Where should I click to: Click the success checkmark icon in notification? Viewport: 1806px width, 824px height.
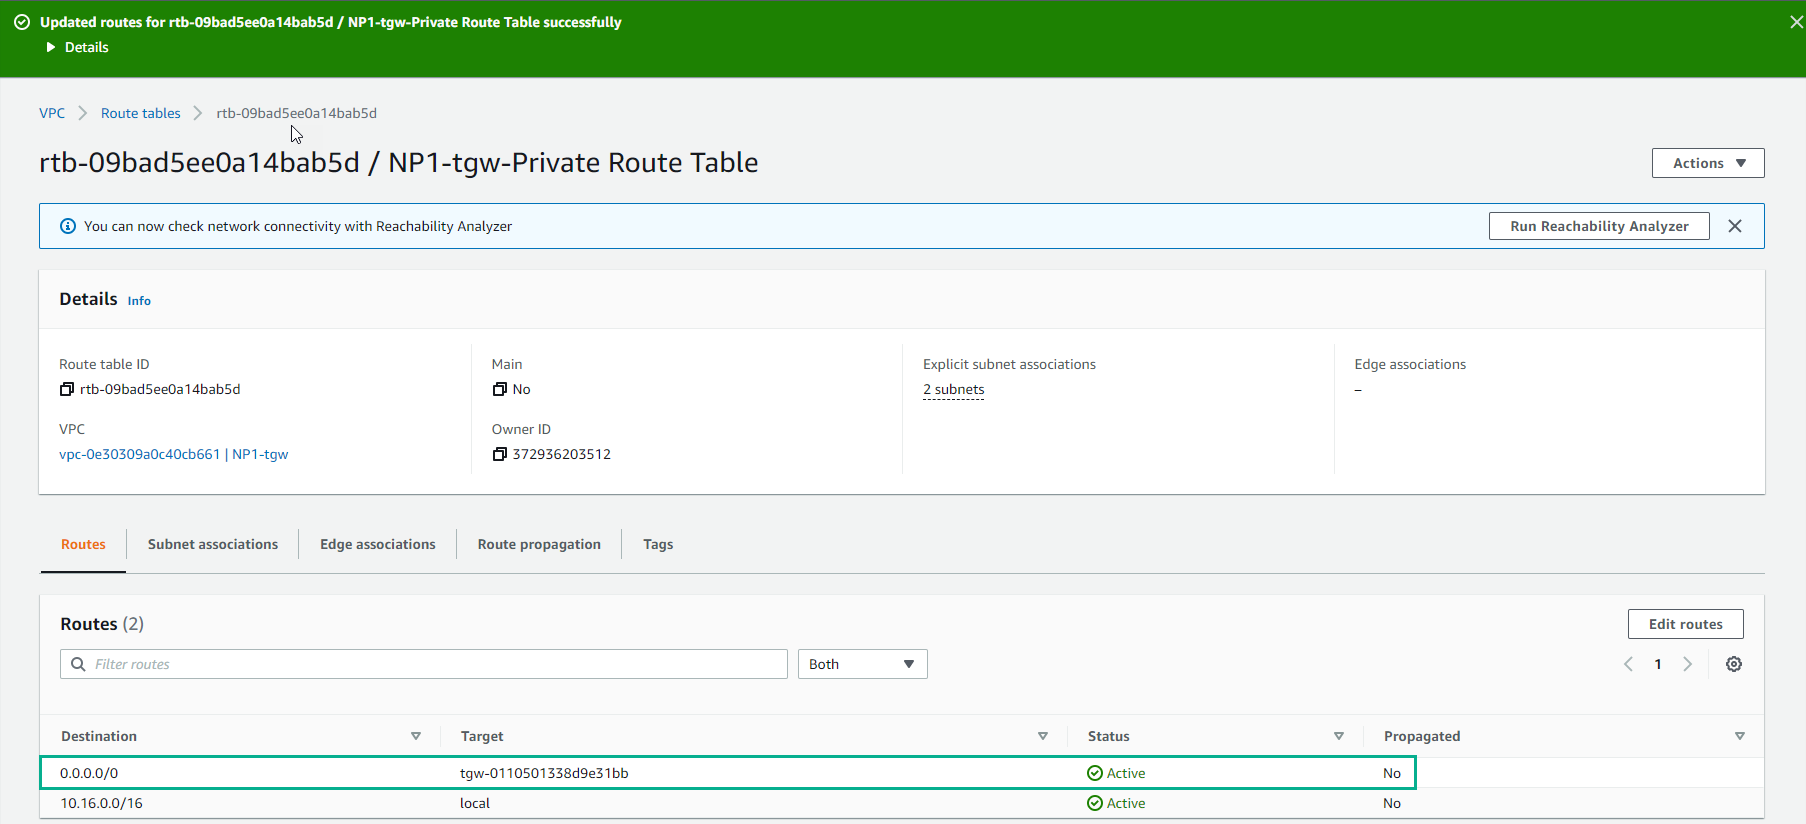point(22,22)
